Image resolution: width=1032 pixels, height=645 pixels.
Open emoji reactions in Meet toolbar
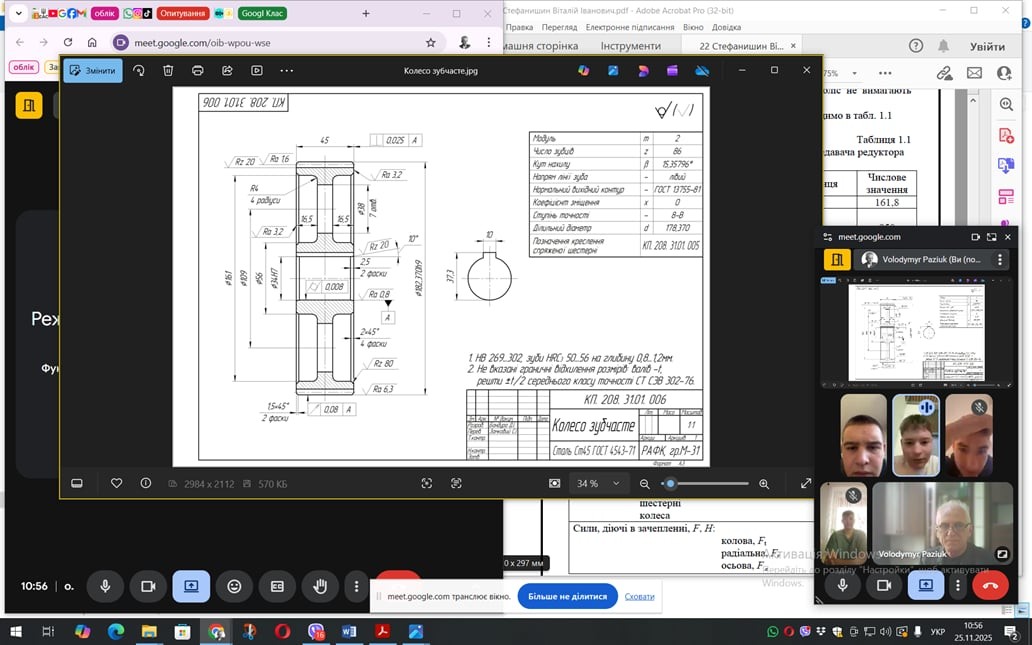coord(234,587)
